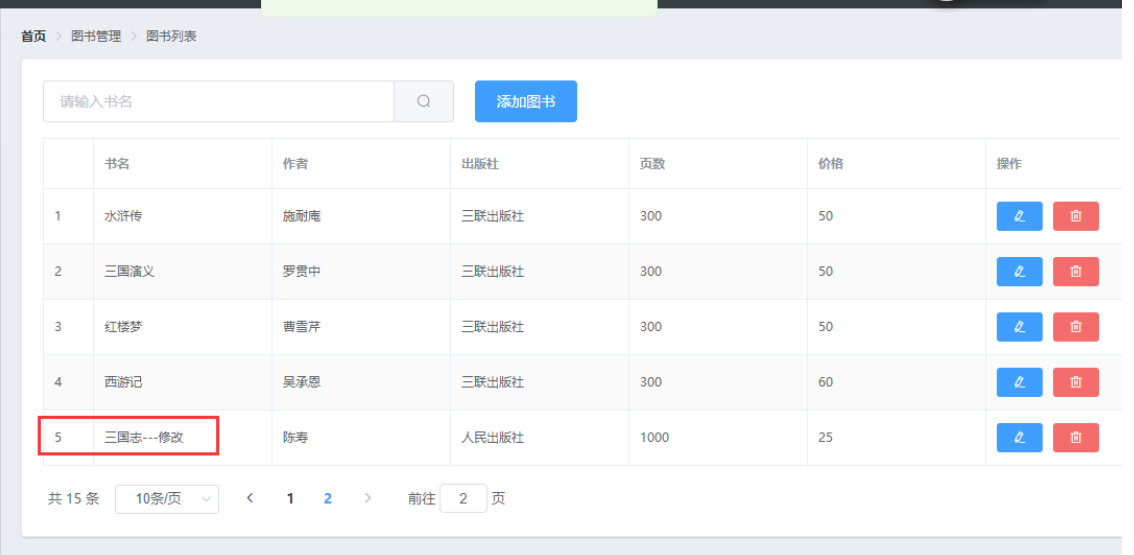
Task: Delete the 西游记 book row
Action: click(x=1075, y=382)
